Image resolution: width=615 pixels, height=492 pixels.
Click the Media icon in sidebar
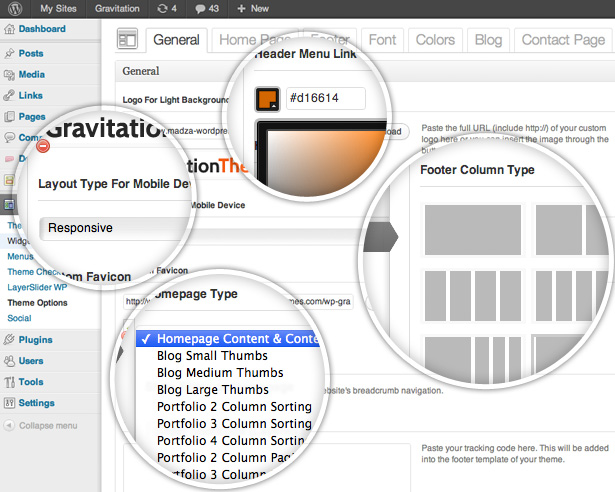[9, 74]
